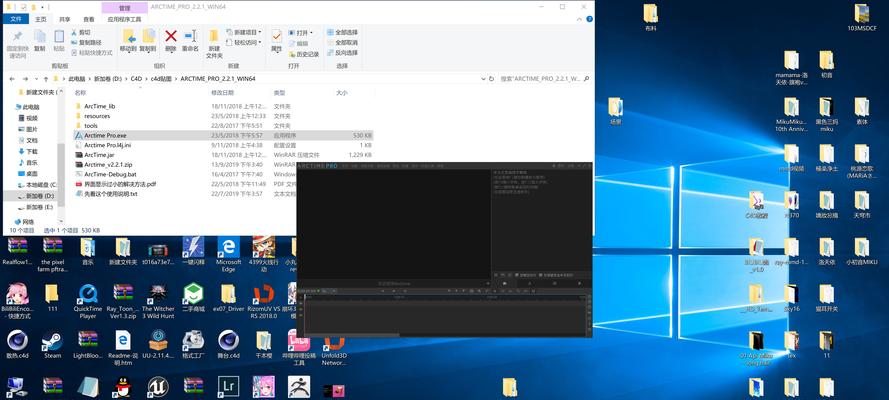Select the Unreal Engine desktop icon

tap(158, 386)
